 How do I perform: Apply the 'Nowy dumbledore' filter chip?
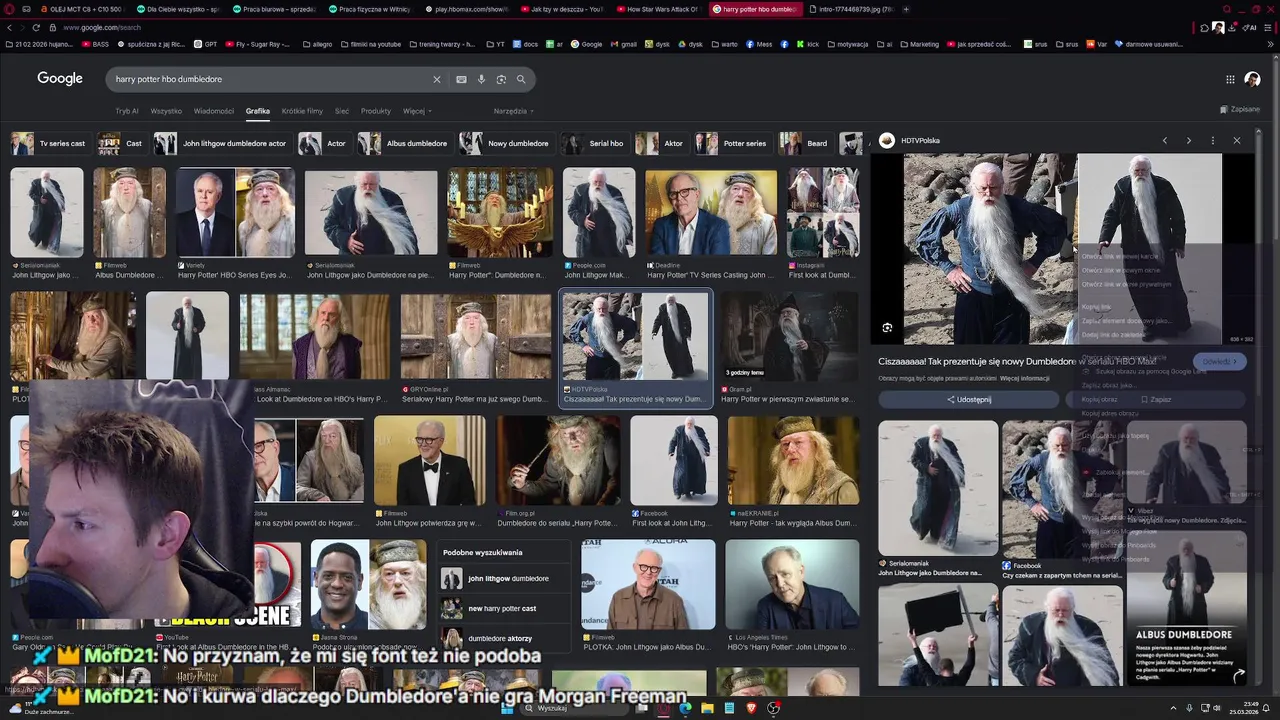pyautogui.click(x=506, y=143)
